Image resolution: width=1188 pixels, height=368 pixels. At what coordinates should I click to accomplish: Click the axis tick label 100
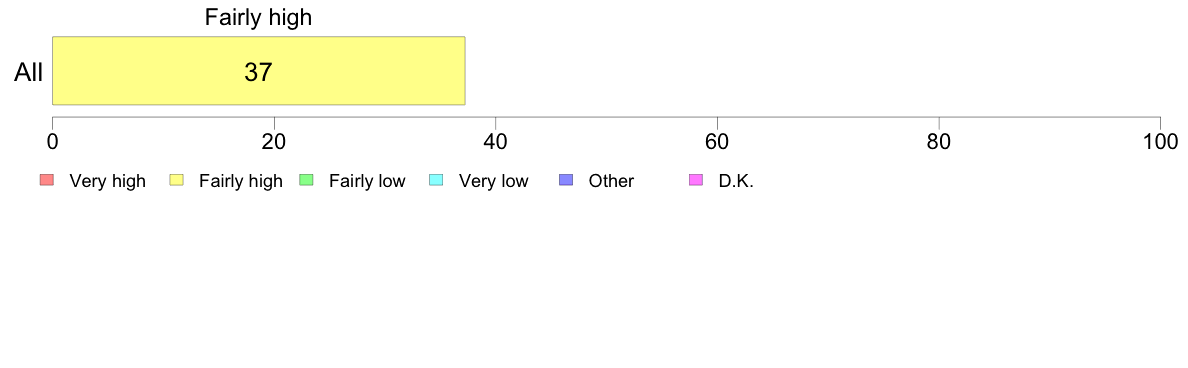click(x=1160, y=141)
